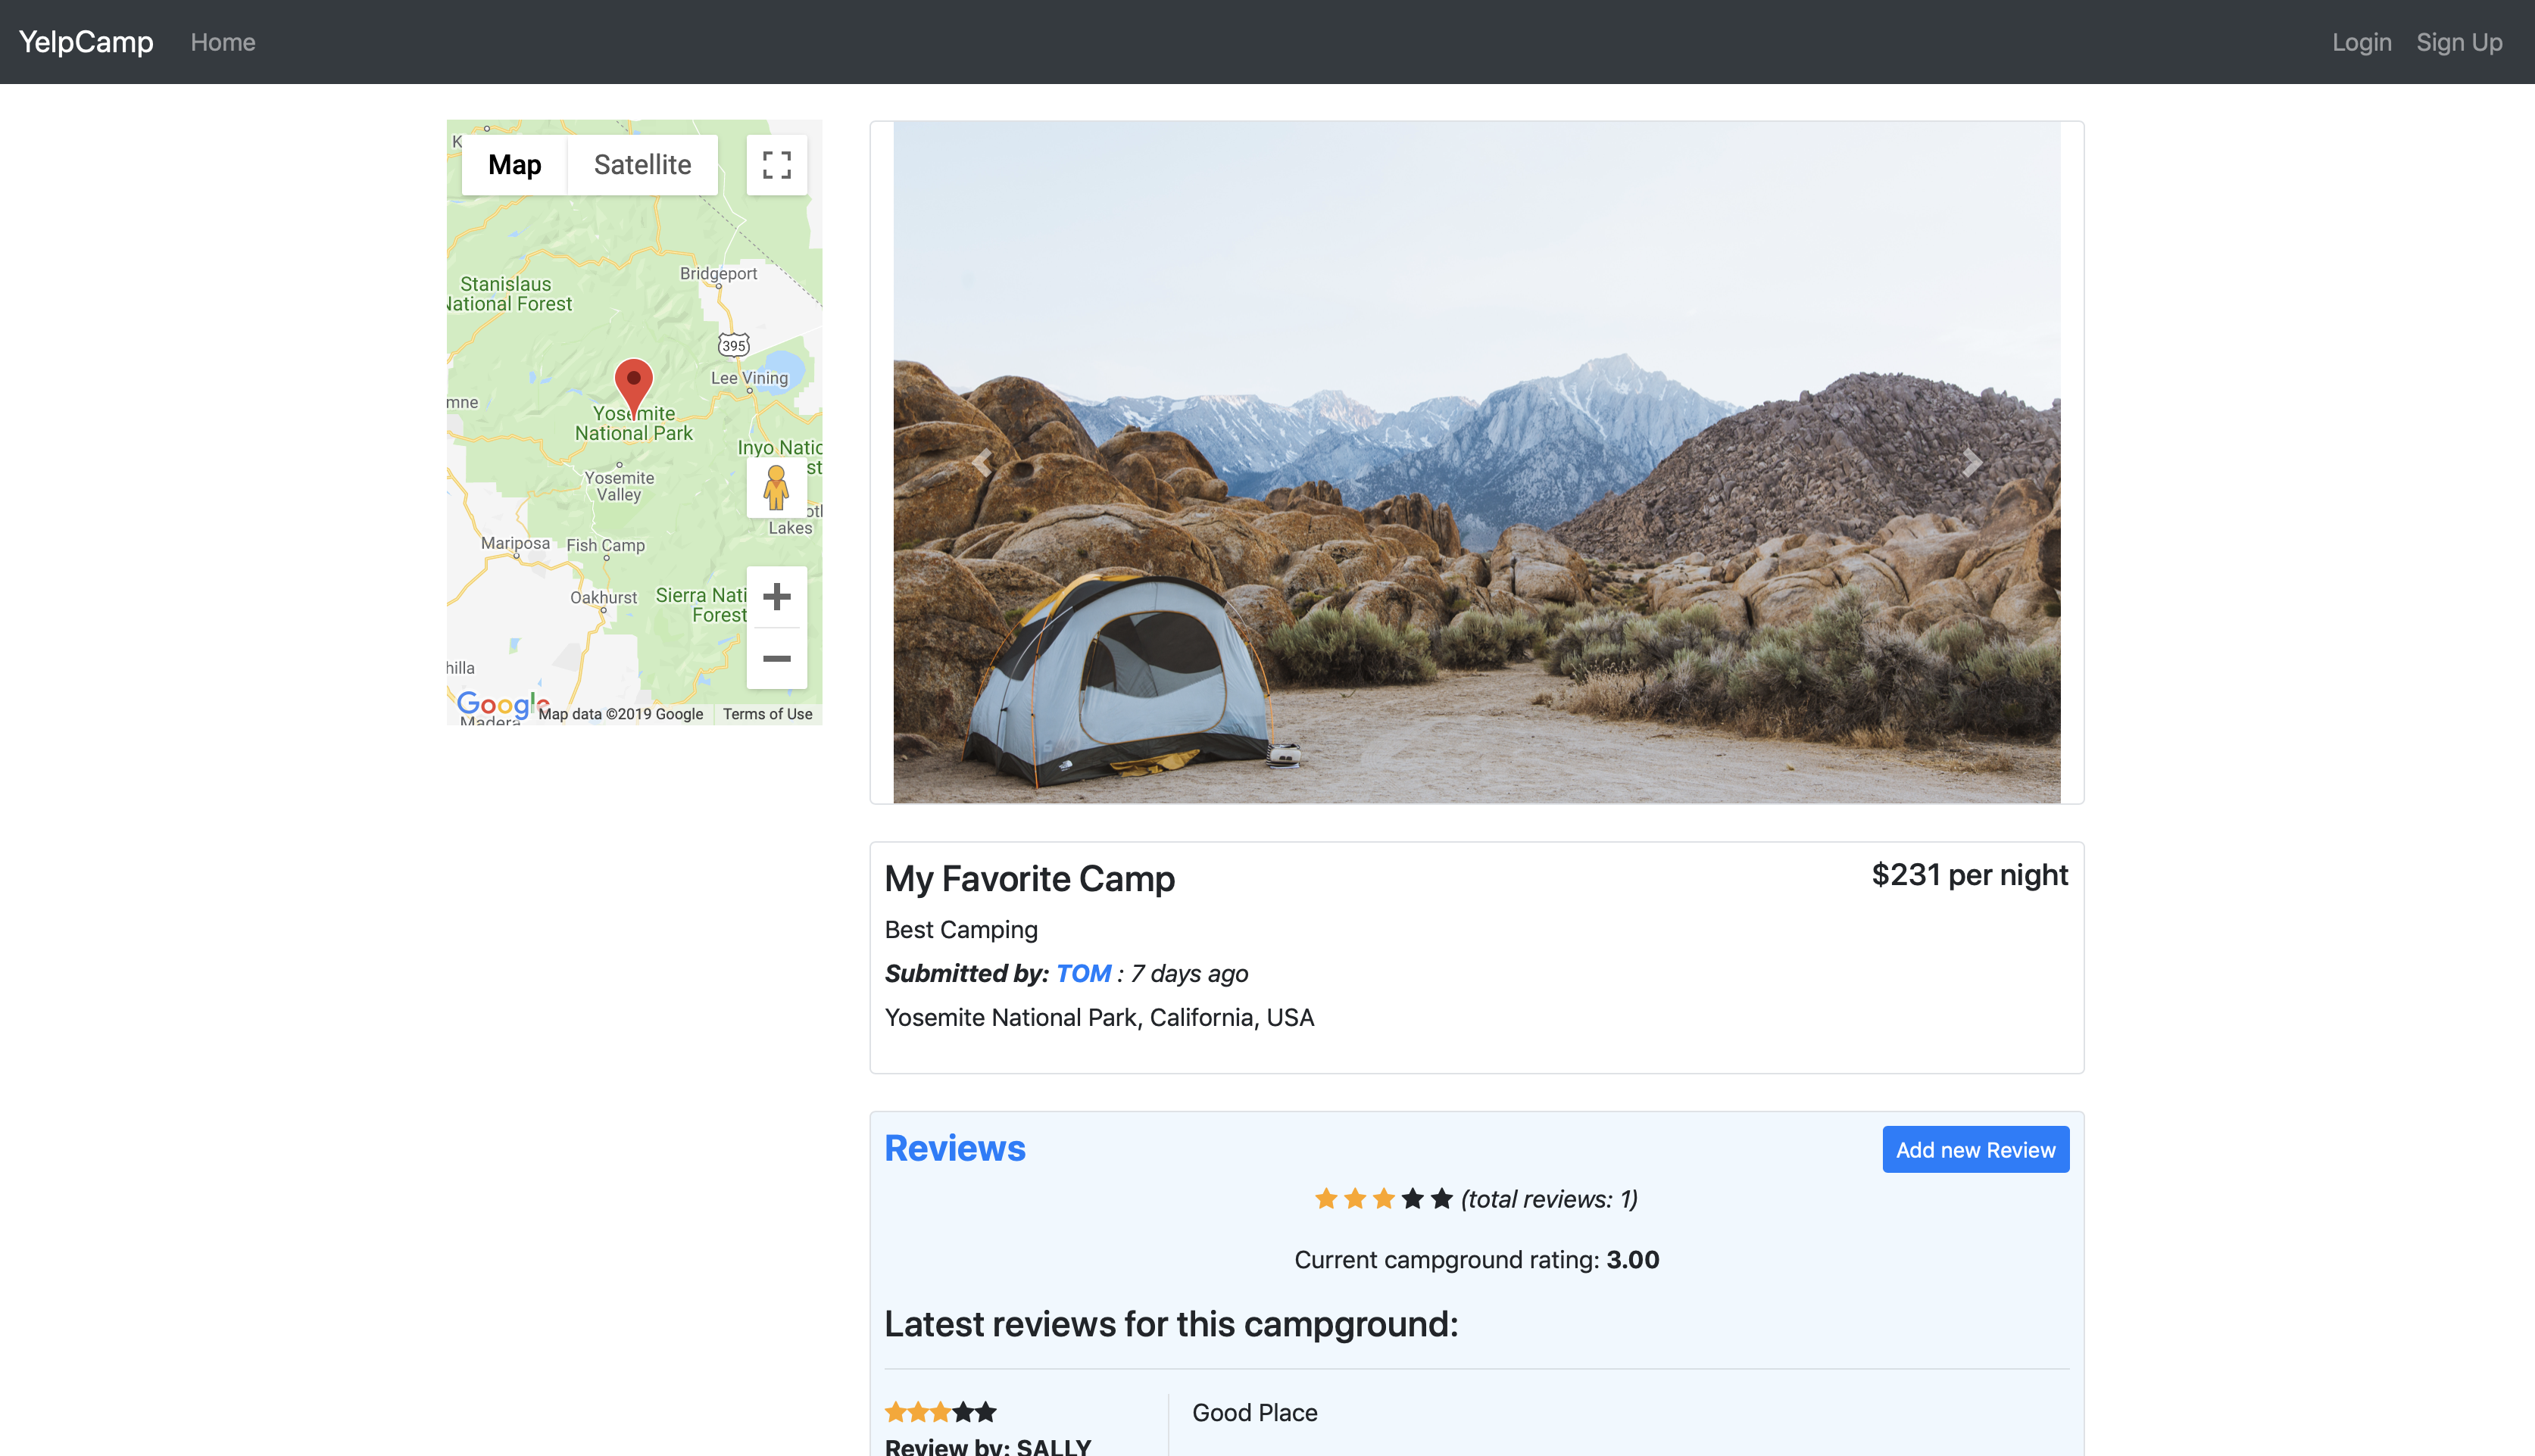
Task: Click the Review by: SALLY text
Action: tap(988, 1446)
